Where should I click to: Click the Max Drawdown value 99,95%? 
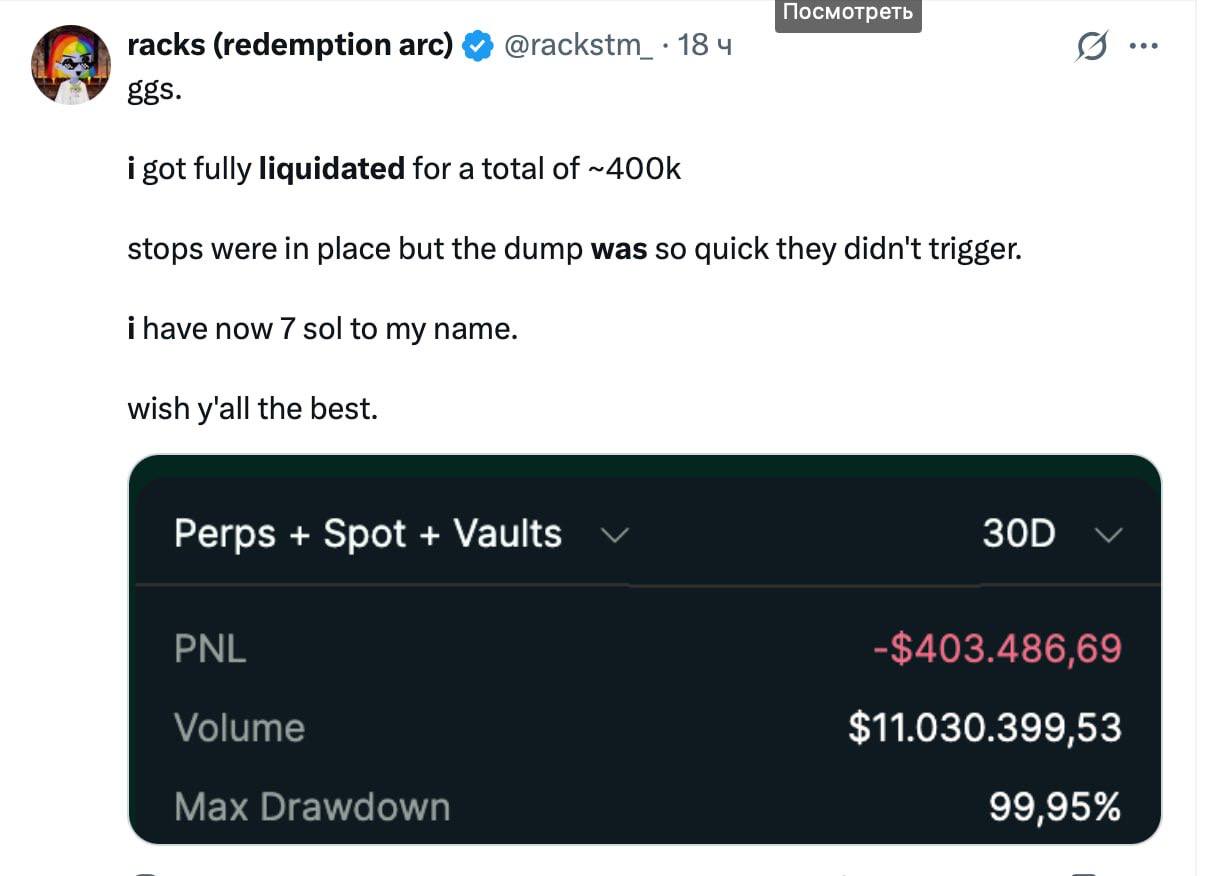(x=1055, y=806)
